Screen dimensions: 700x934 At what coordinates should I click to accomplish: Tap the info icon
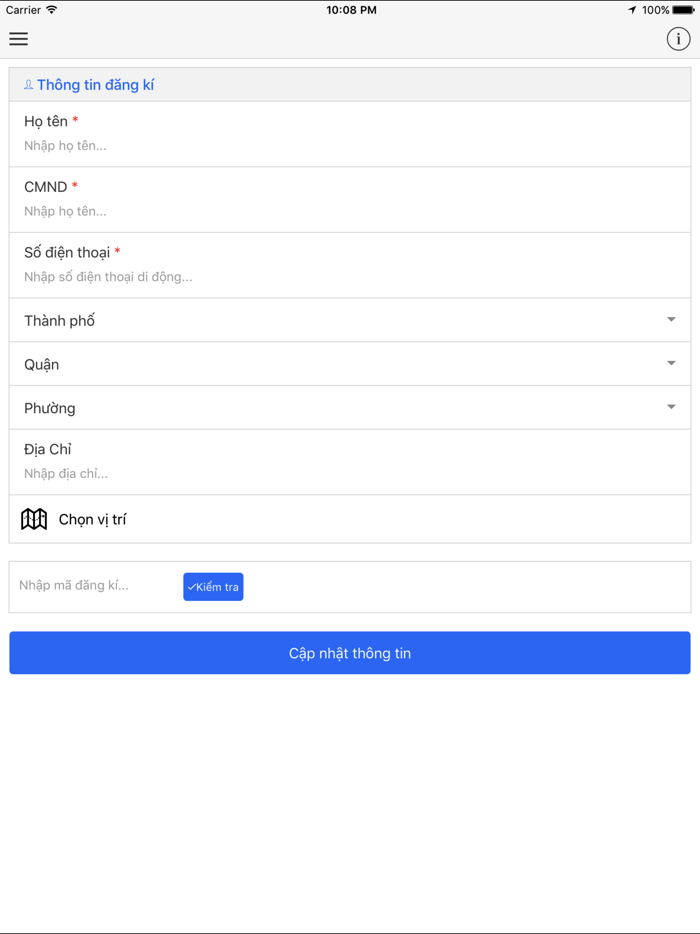[678, 39]
